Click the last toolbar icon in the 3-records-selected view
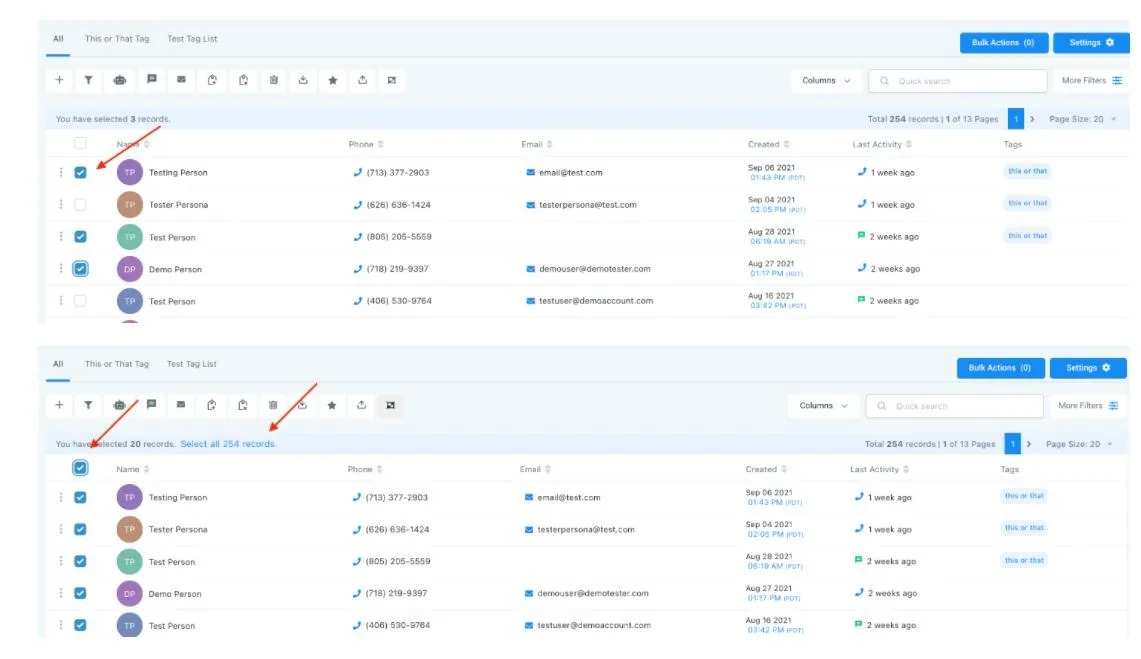1141x659 pixels. pyautogui.click(x=391, y=80)
